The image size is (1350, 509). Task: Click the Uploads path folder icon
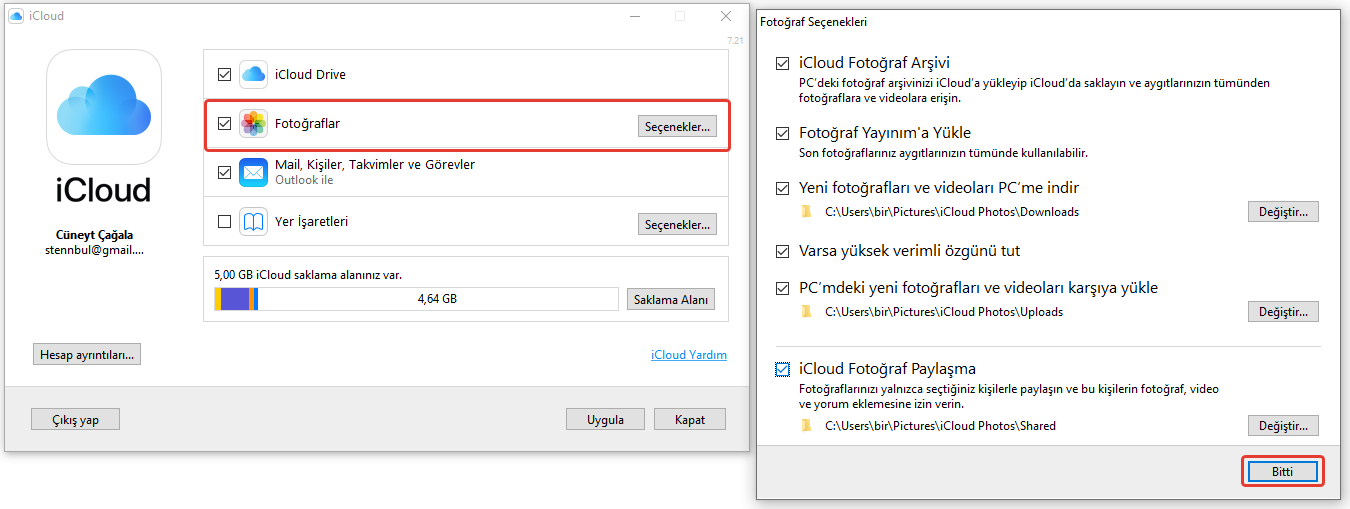(x=807, y=312)
